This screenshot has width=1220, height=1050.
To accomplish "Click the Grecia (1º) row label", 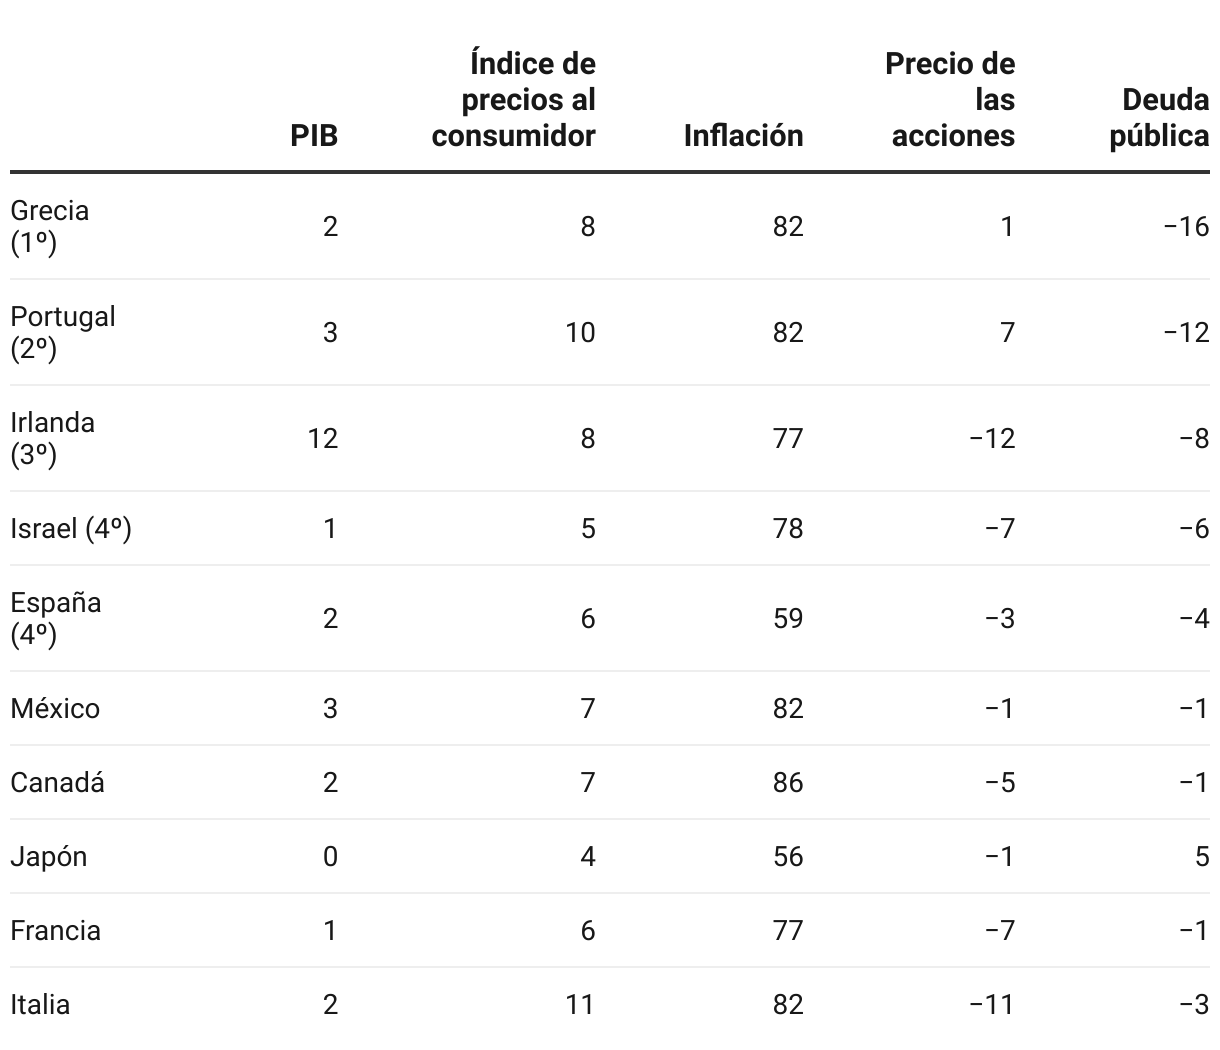I will 50,226.
